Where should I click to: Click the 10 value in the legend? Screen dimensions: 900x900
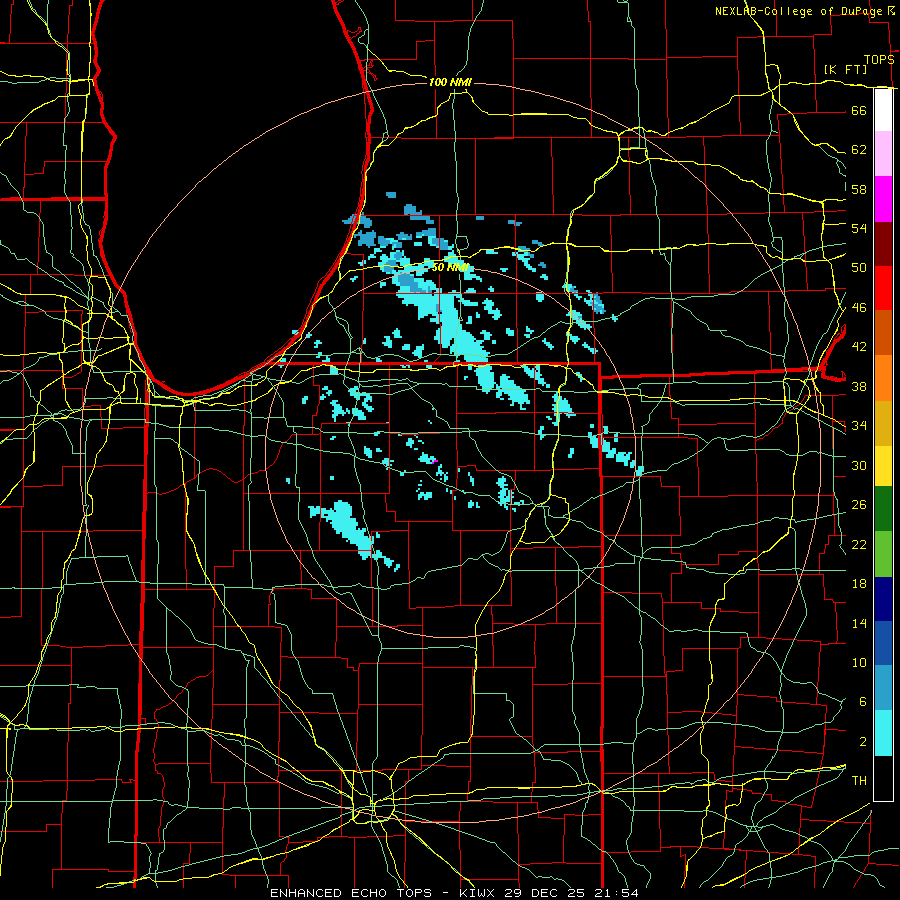[859, 663]
